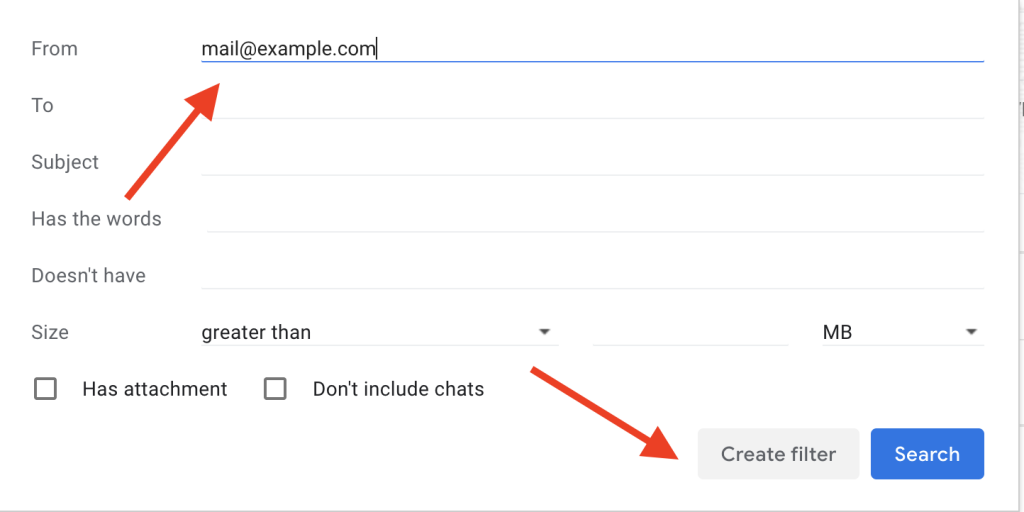Click into the Subject input field

(x=592, y=162)
